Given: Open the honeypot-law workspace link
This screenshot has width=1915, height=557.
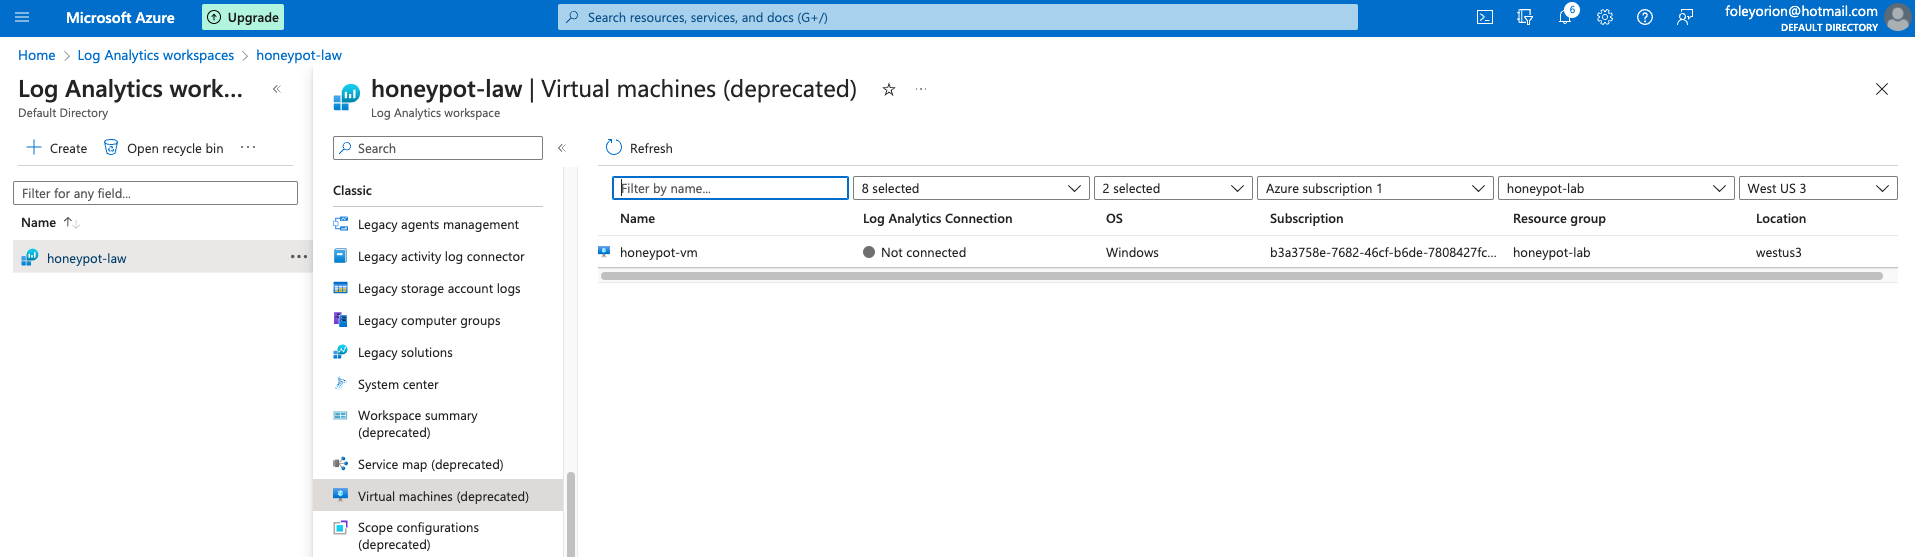Looking at the screenshot, I should (87, 258).
